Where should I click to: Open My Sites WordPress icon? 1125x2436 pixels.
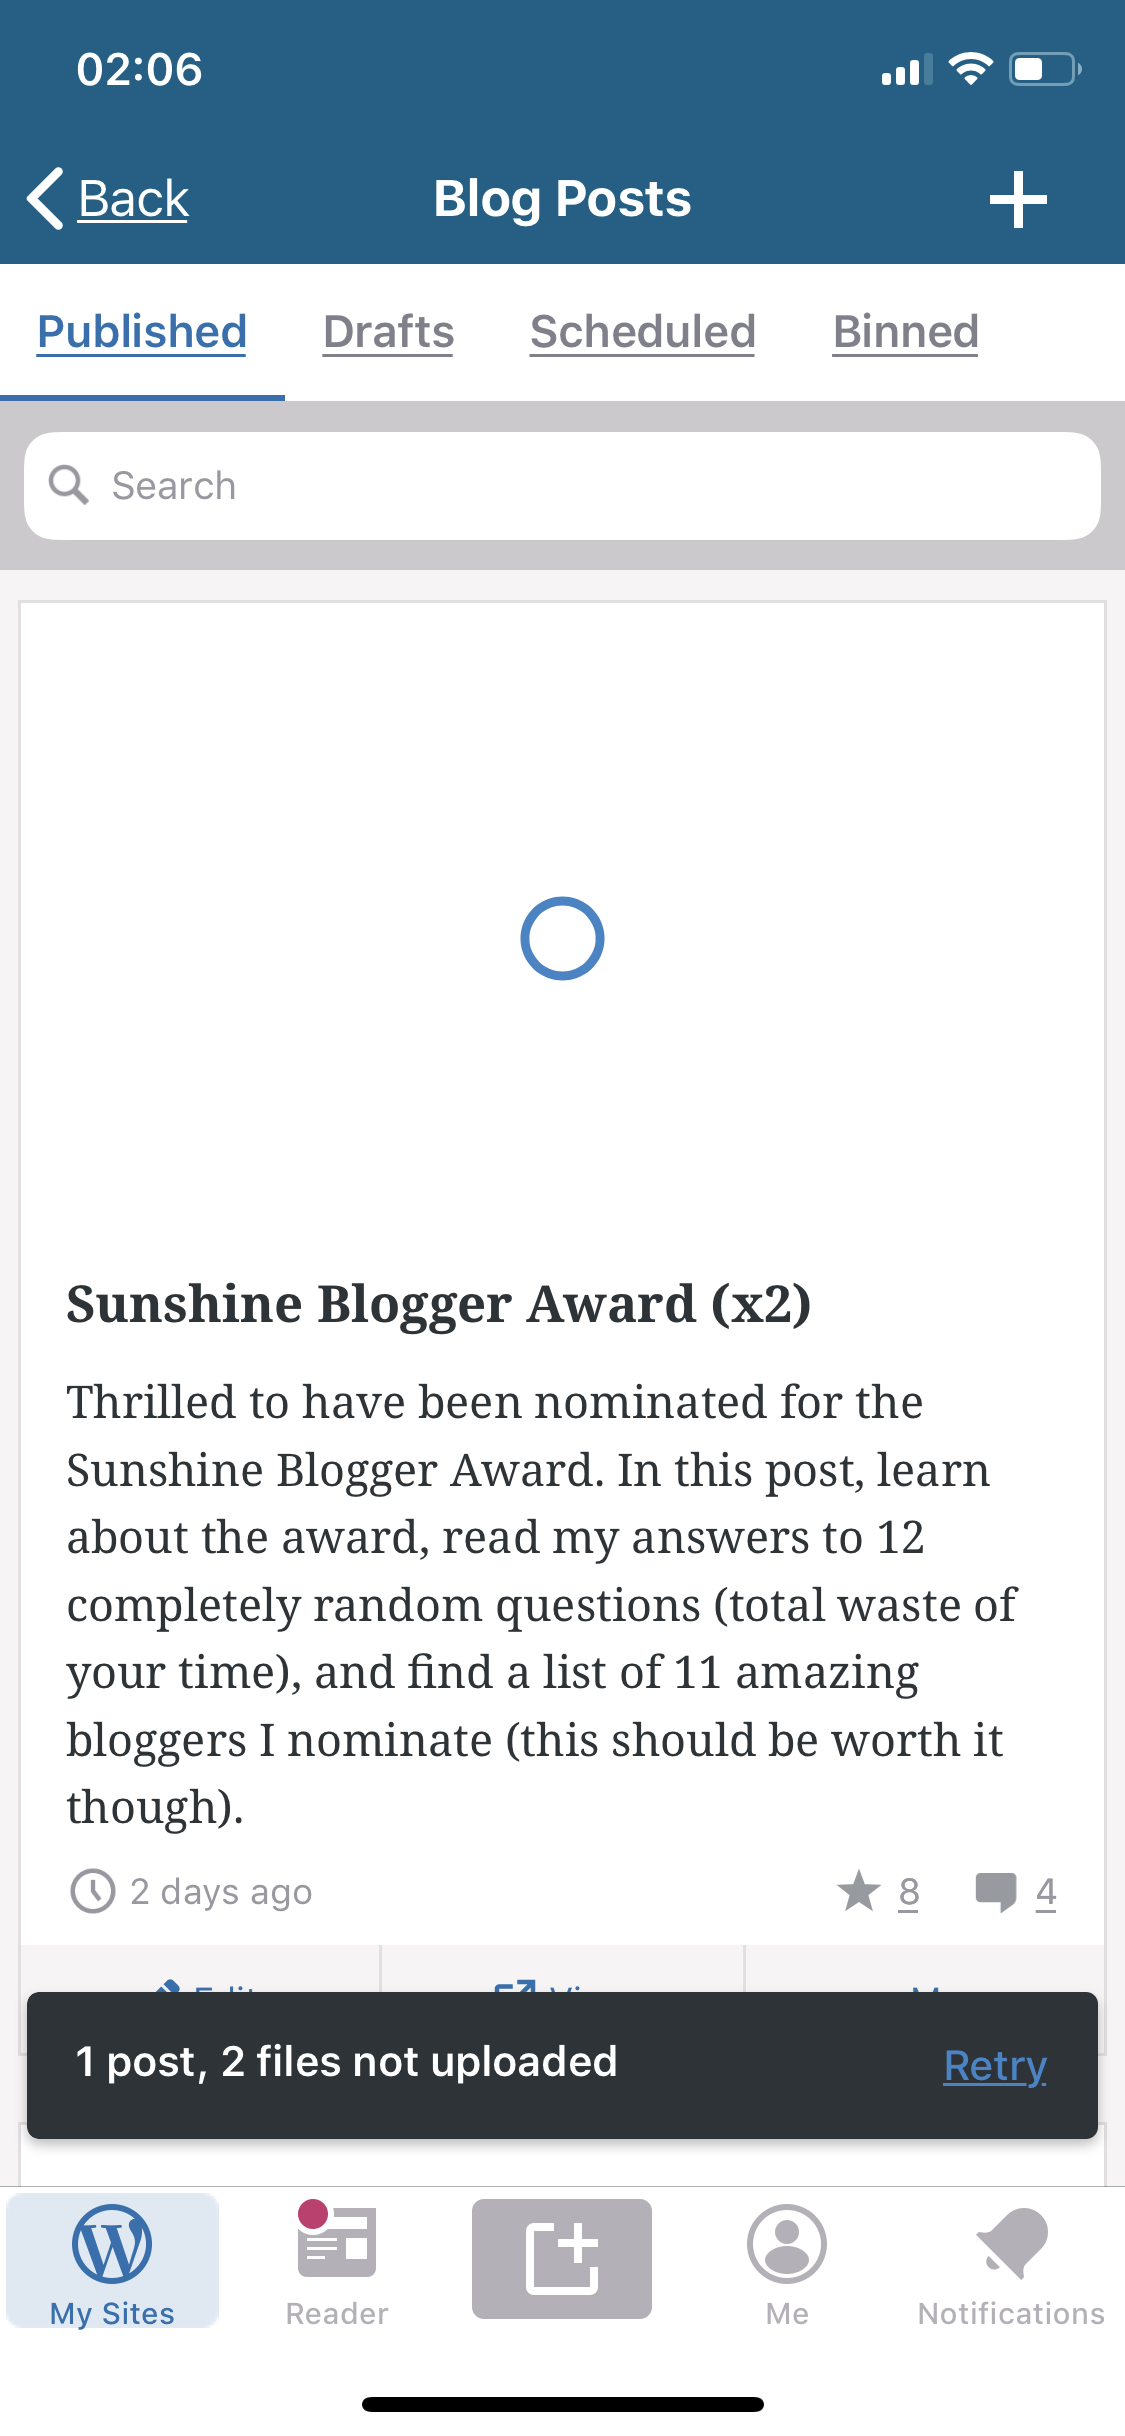(112, 2244)
